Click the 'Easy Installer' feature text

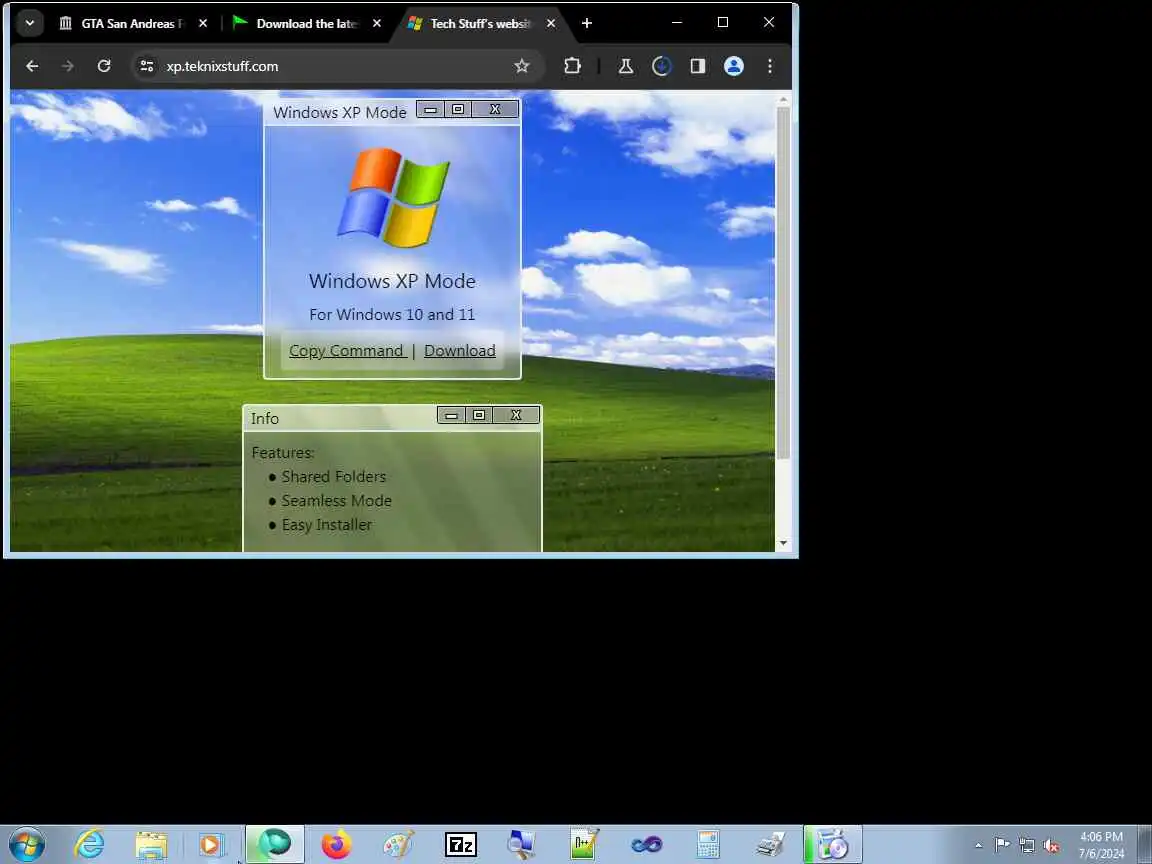point(327,525)
